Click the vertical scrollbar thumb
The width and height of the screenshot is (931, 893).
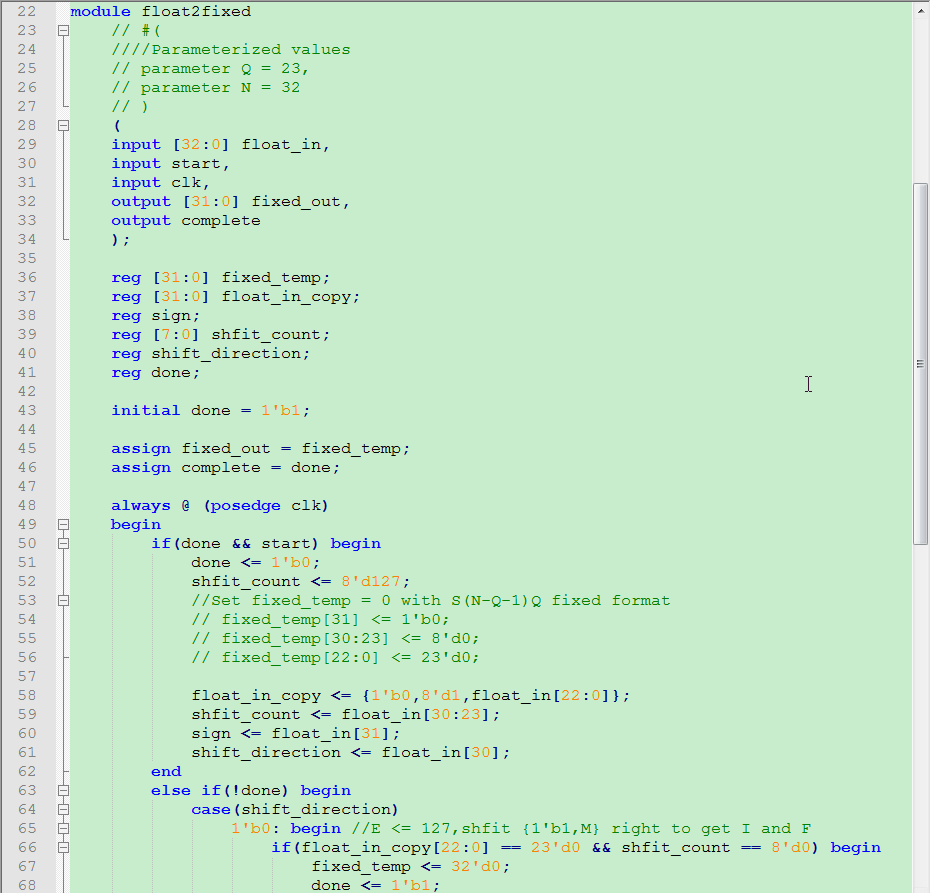coord(921,363)
